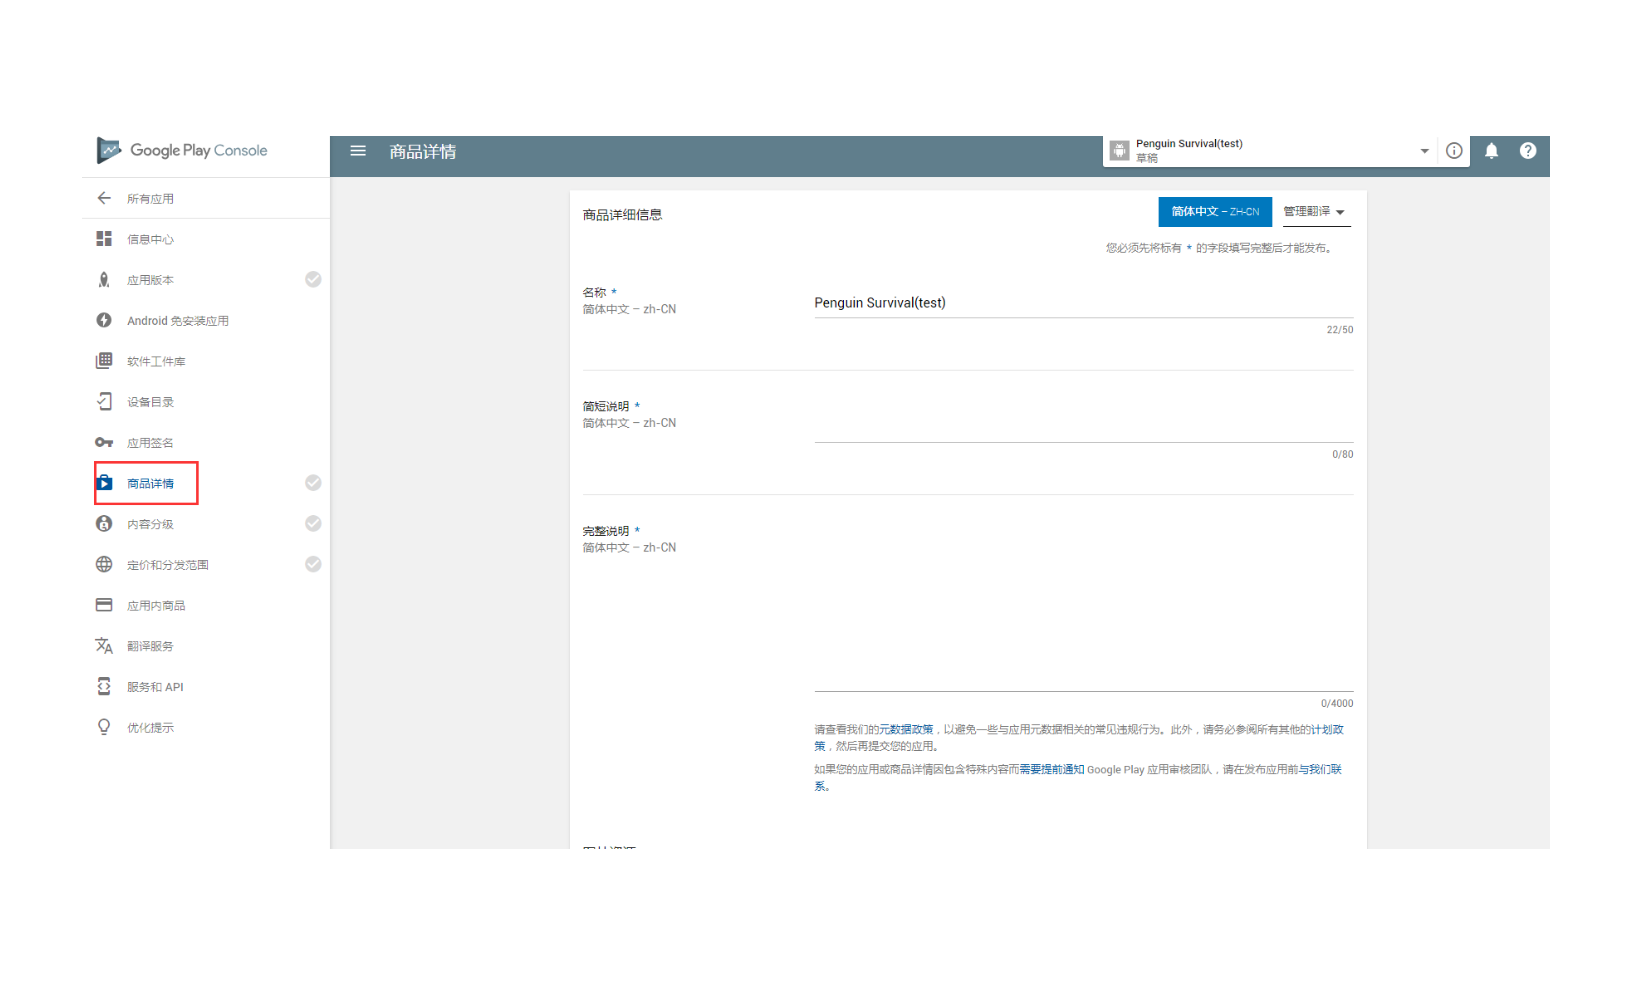The image size is (1631, 984).
Task: Open 优化提示 in sidebar
Action: [150, 728]
